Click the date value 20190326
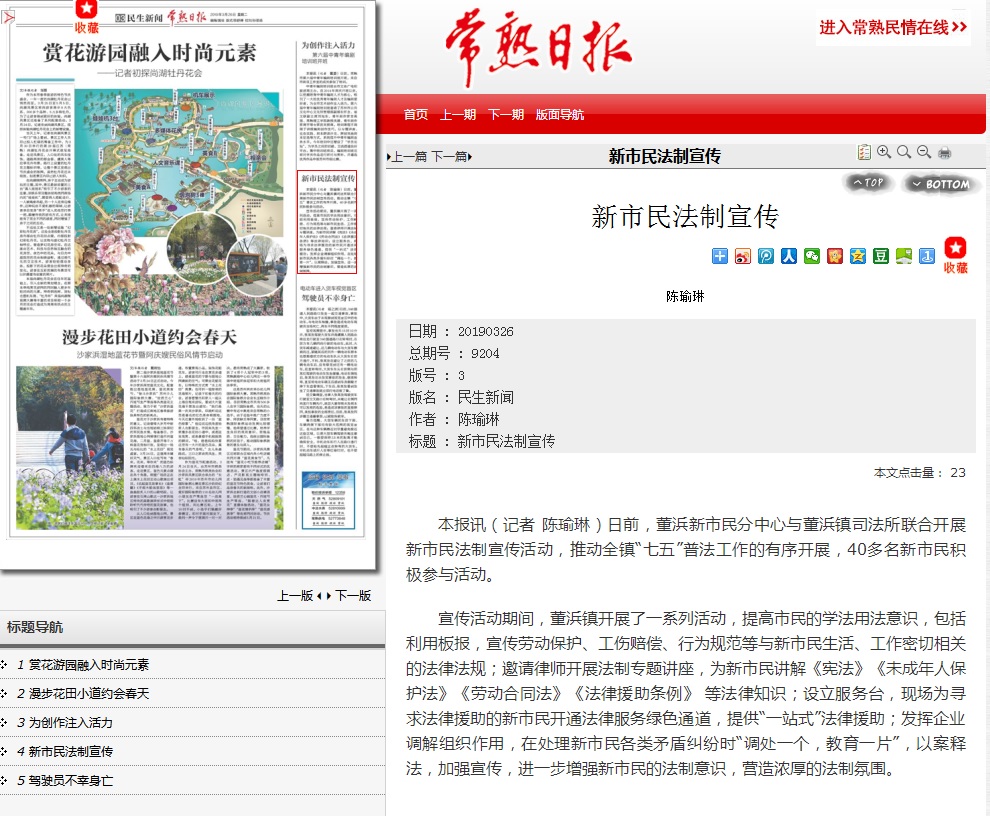 coord(486,332)
